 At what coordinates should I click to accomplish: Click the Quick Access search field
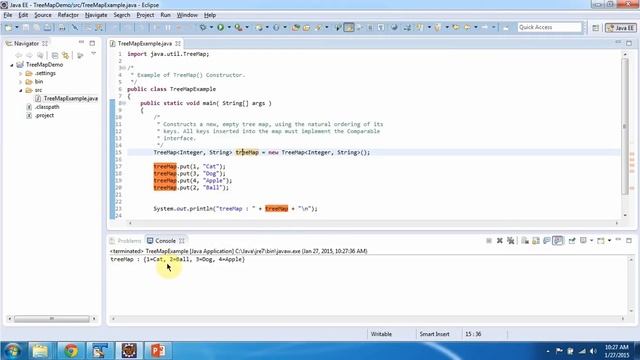click(549, 27)
